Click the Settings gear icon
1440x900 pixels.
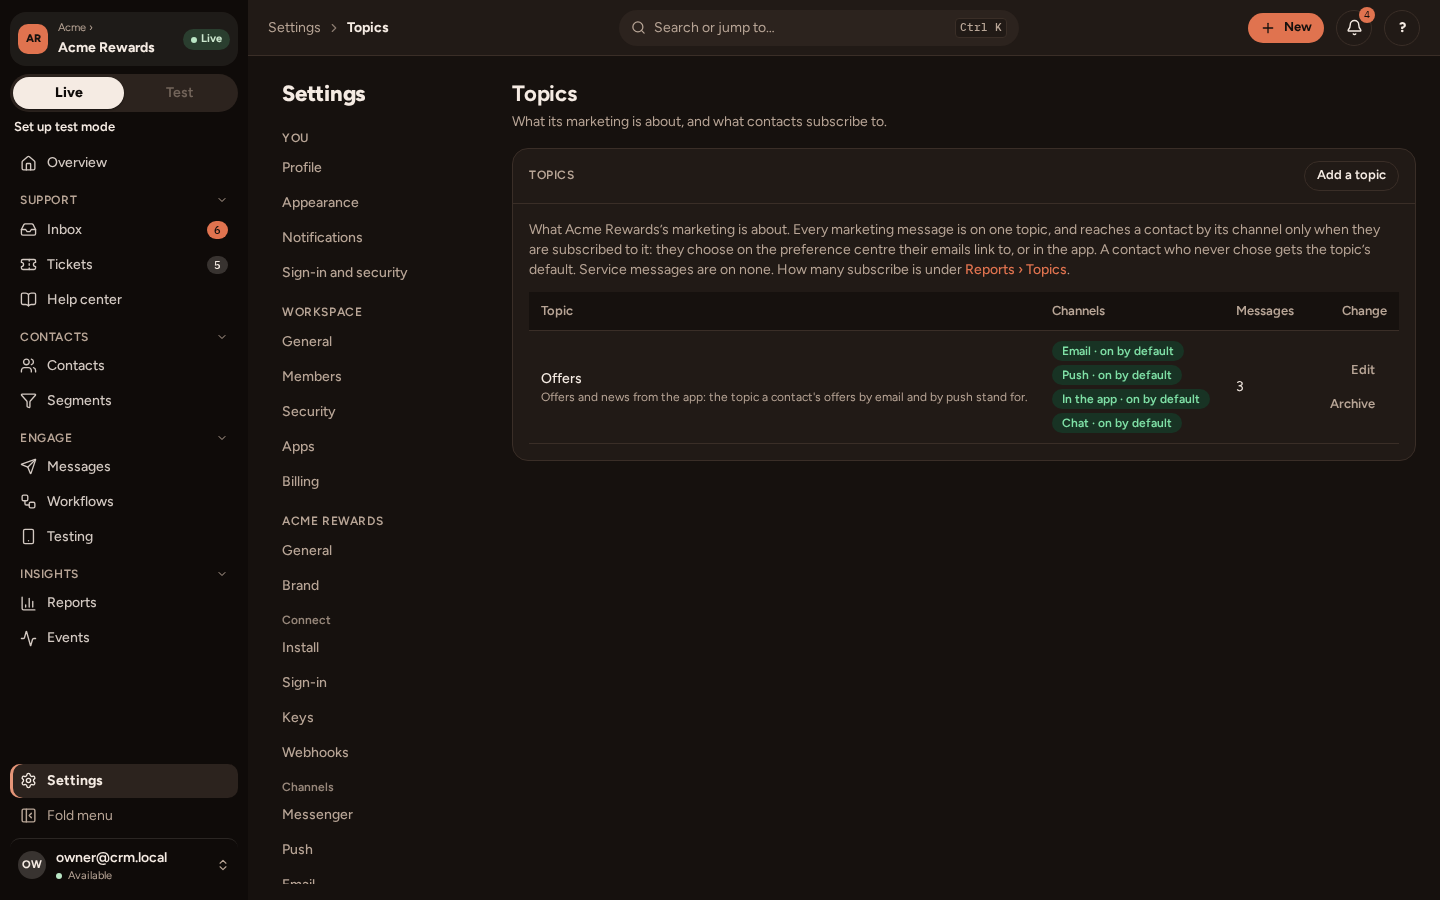[29, 781]
